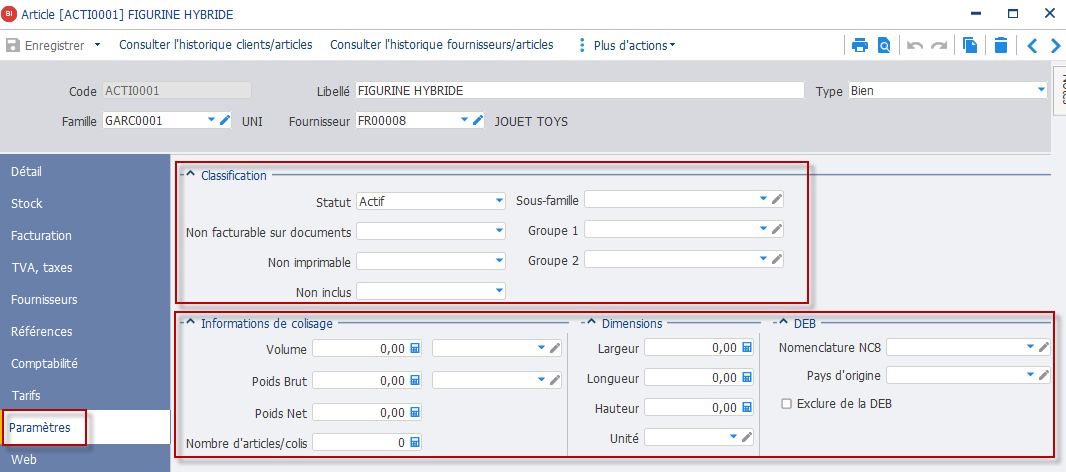This screenshot has width=1066, height=472.
Task: Open Consulter l'historique fournisseurs/articles
Action: pos(442,45)
